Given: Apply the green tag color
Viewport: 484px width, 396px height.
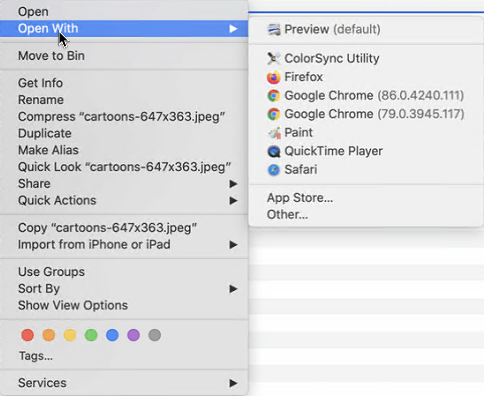Looking at the screenshot, I should 91,335.
